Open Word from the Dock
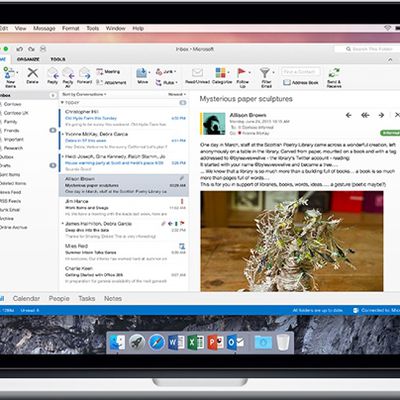400x400 pixels. coord(176,342)
